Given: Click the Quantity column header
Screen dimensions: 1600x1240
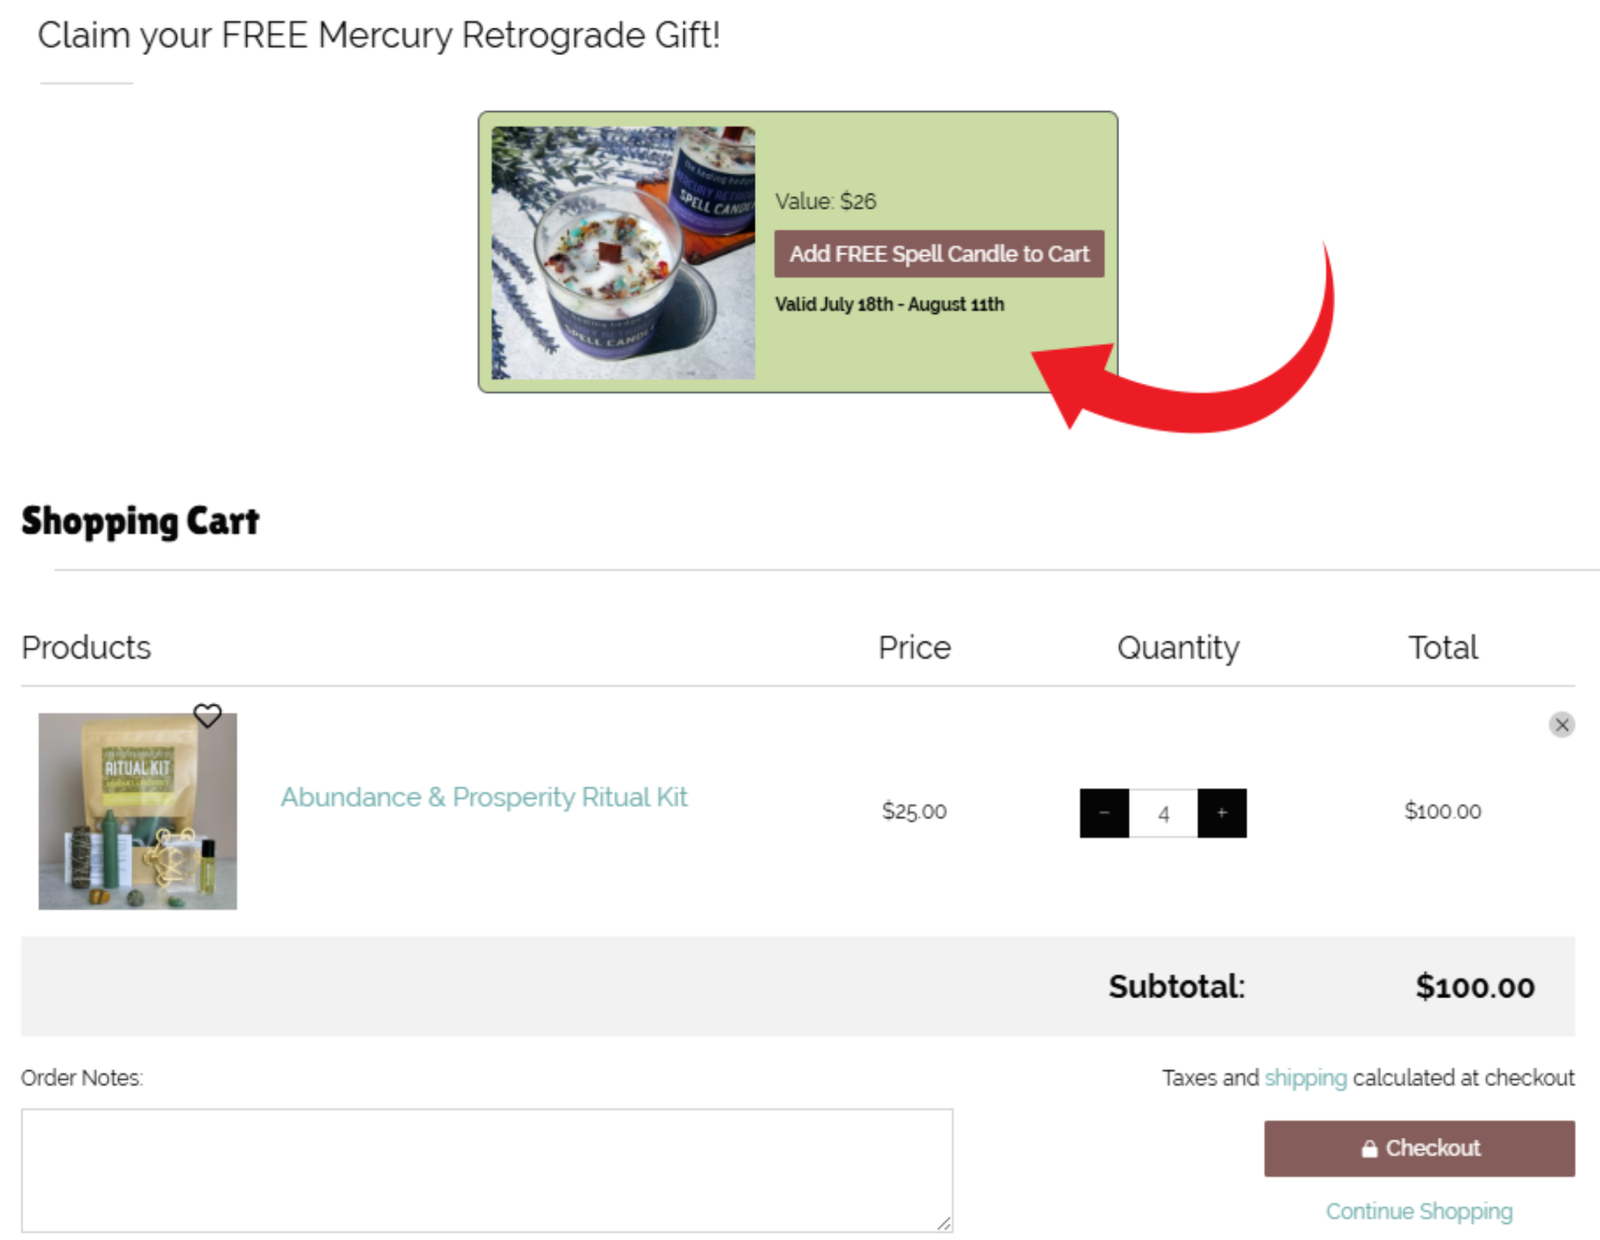Looking at the screenshot, I should (x=1178, y=648).
